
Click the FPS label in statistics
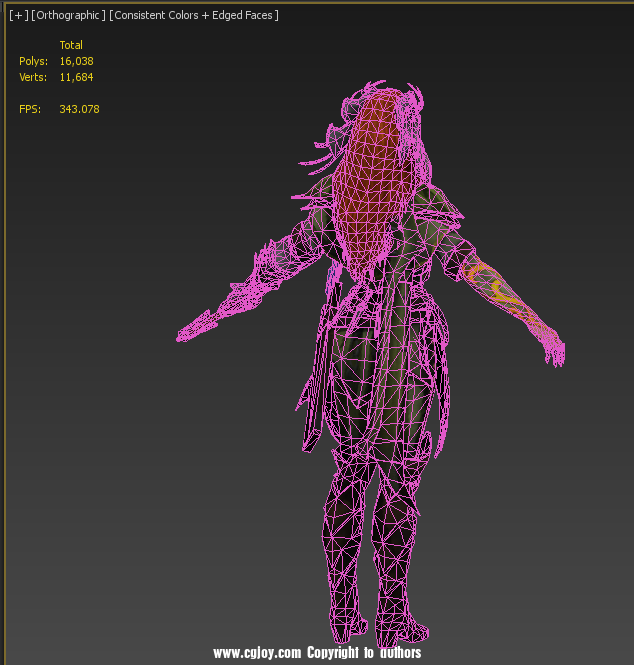click(30, 109)
